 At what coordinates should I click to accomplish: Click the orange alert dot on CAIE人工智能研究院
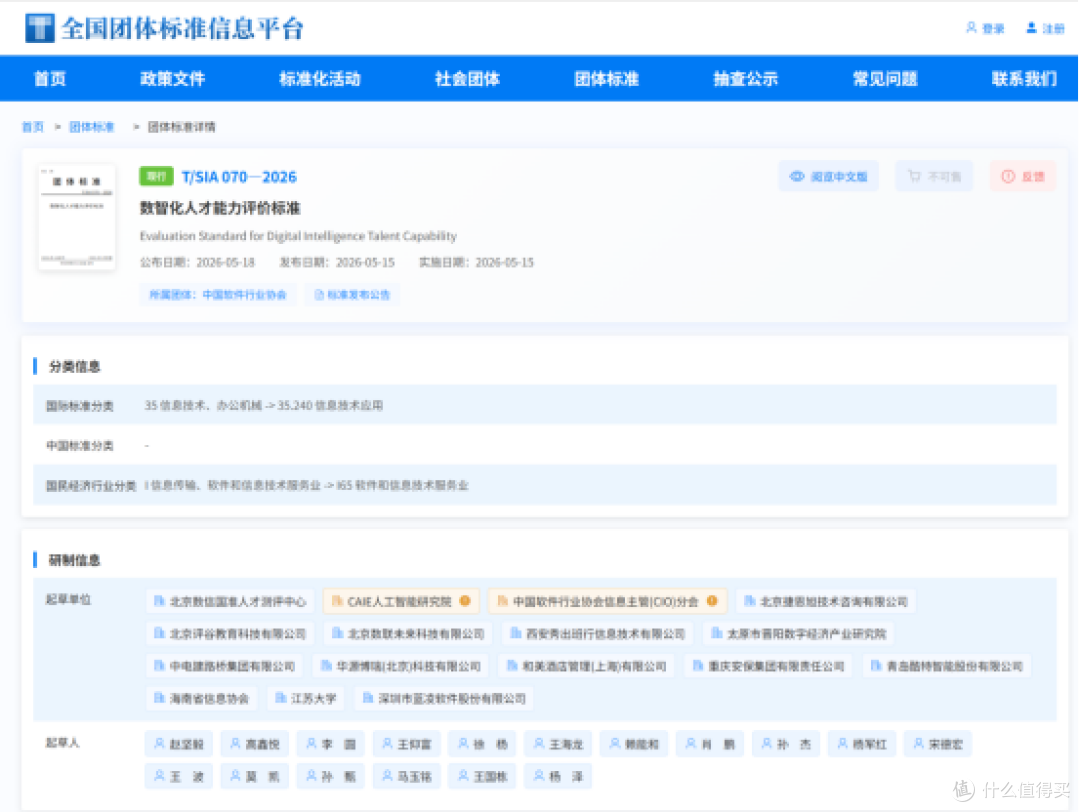pos(465,601)
